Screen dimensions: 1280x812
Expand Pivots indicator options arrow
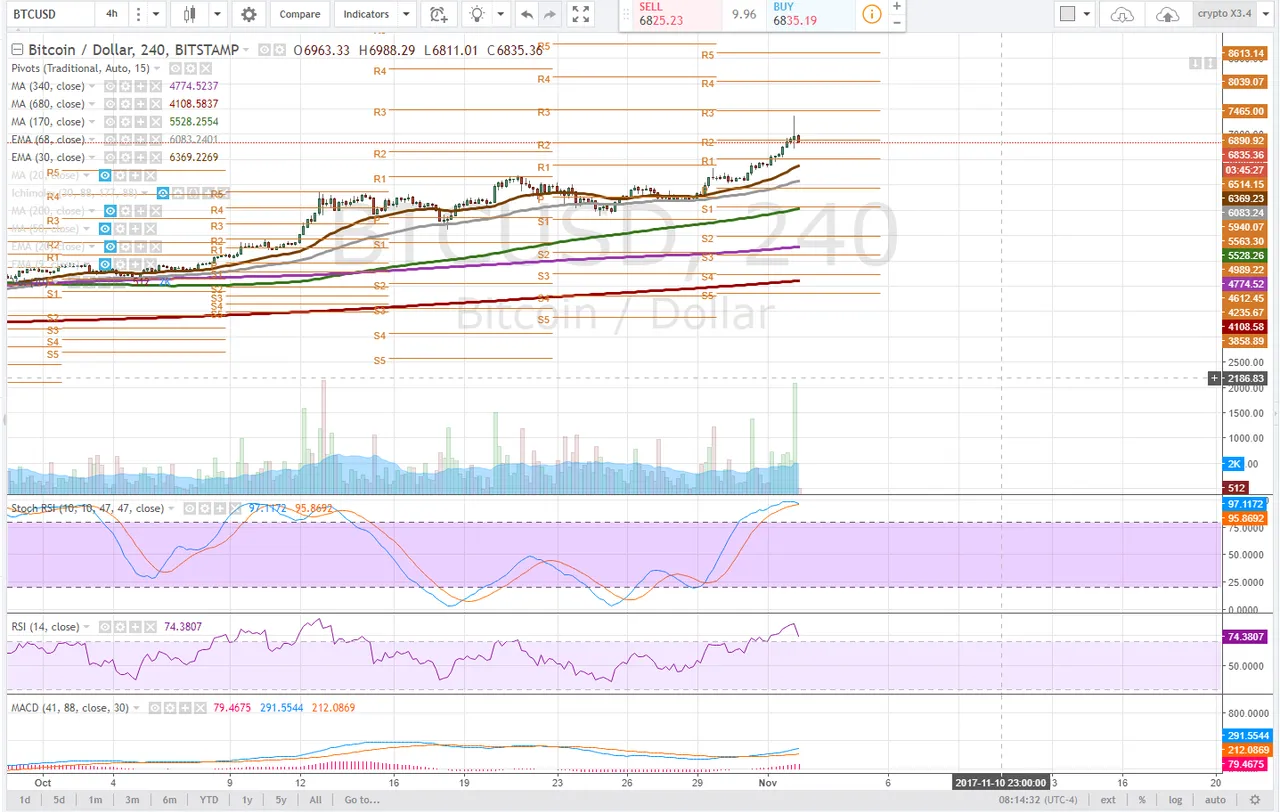point(157,68)
